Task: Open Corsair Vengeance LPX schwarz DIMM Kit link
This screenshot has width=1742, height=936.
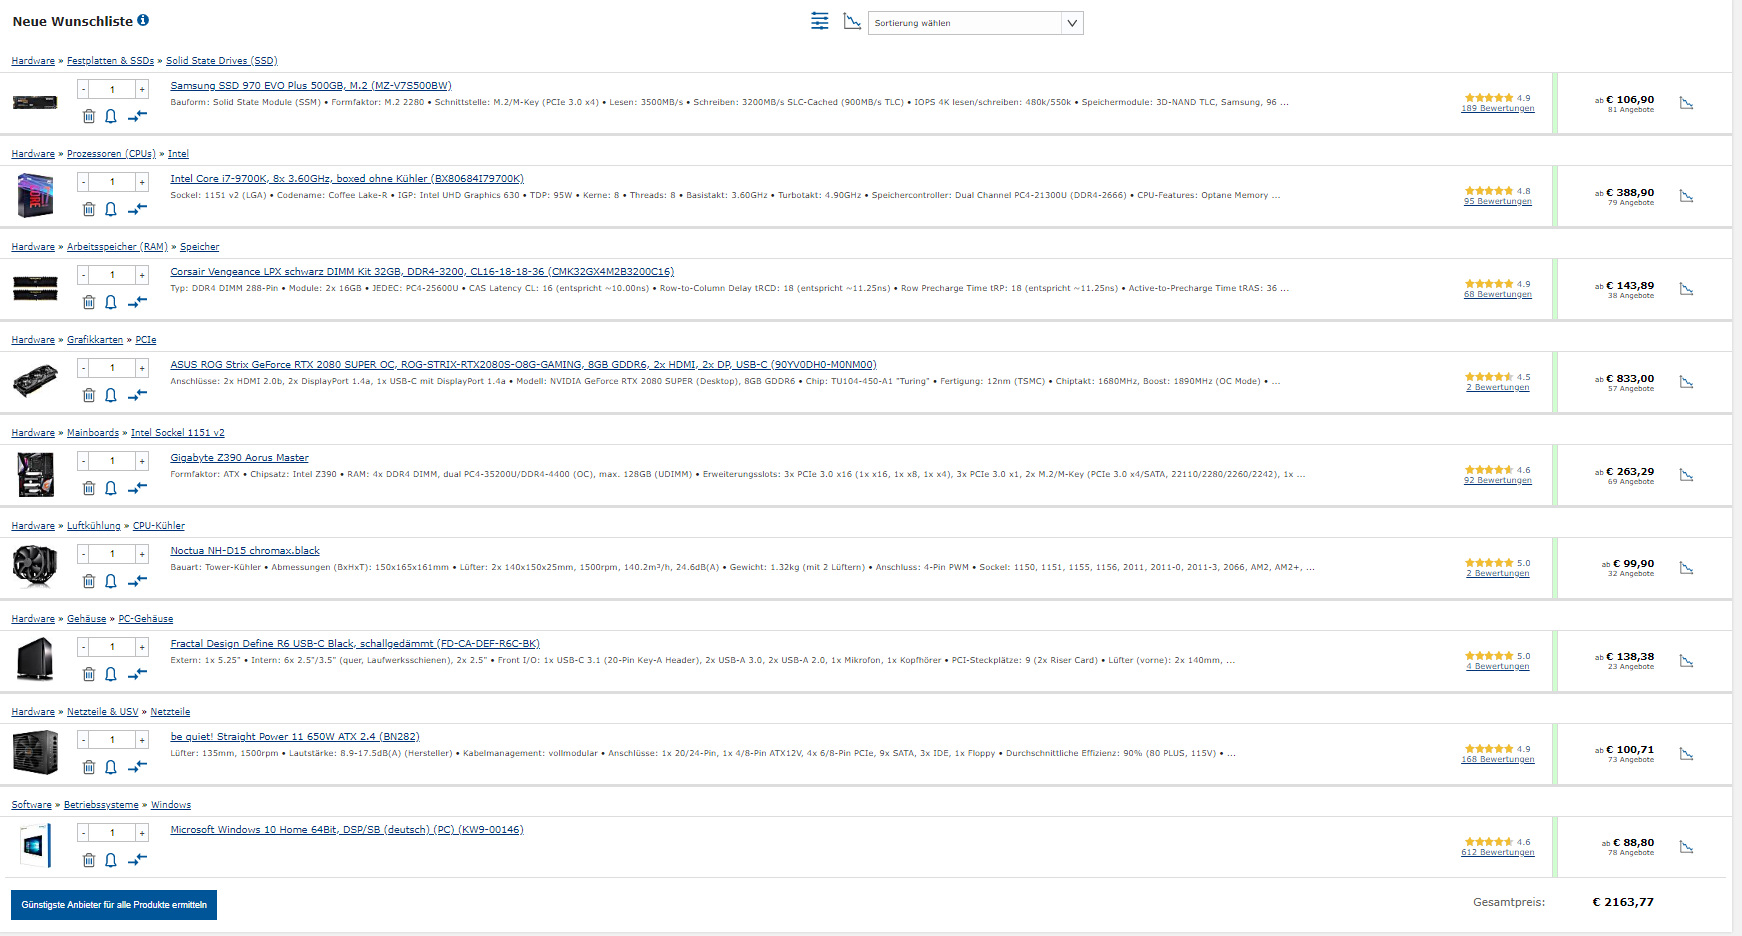Action: [x=422, y=272]
